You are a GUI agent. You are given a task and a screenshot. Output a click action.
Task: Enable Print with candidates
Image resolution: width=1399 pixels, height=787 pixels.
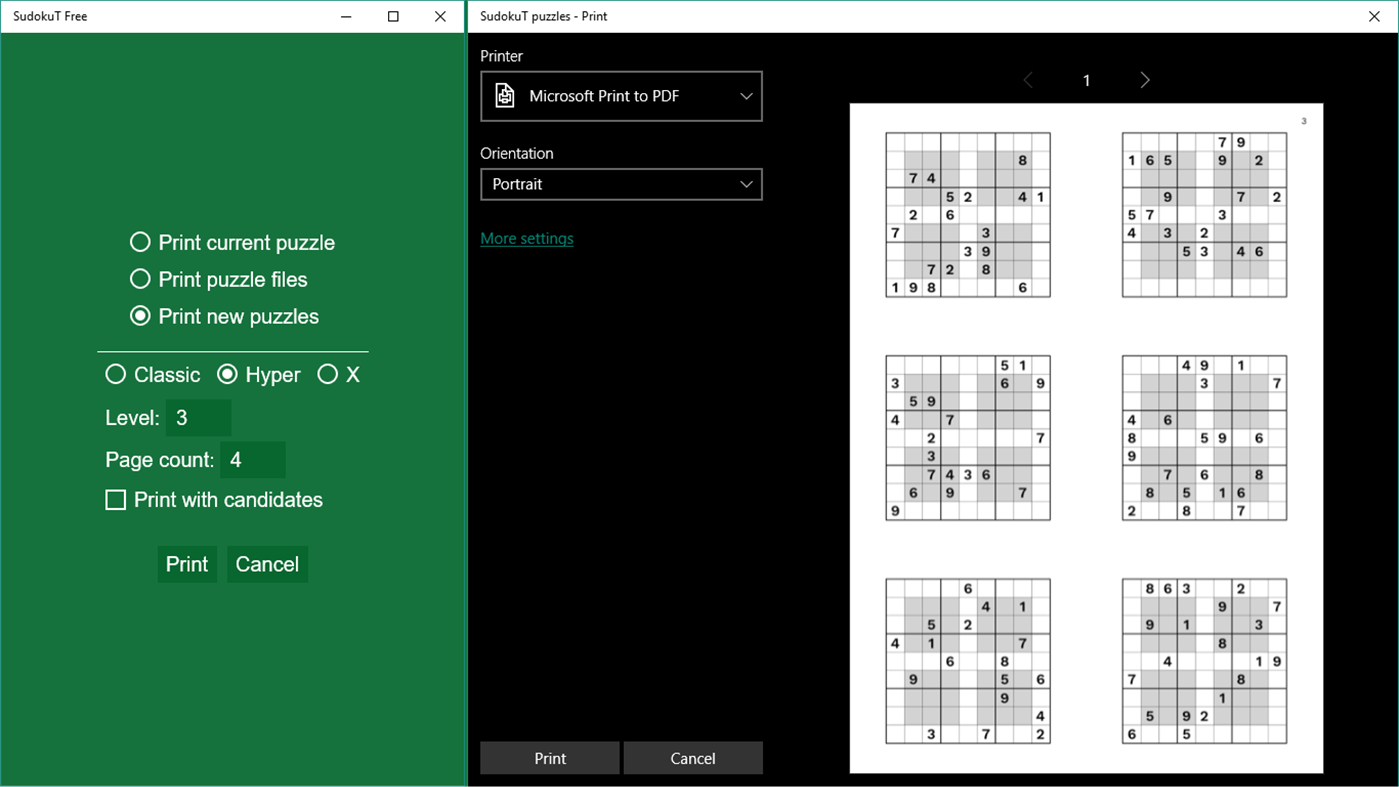[115, 499]
